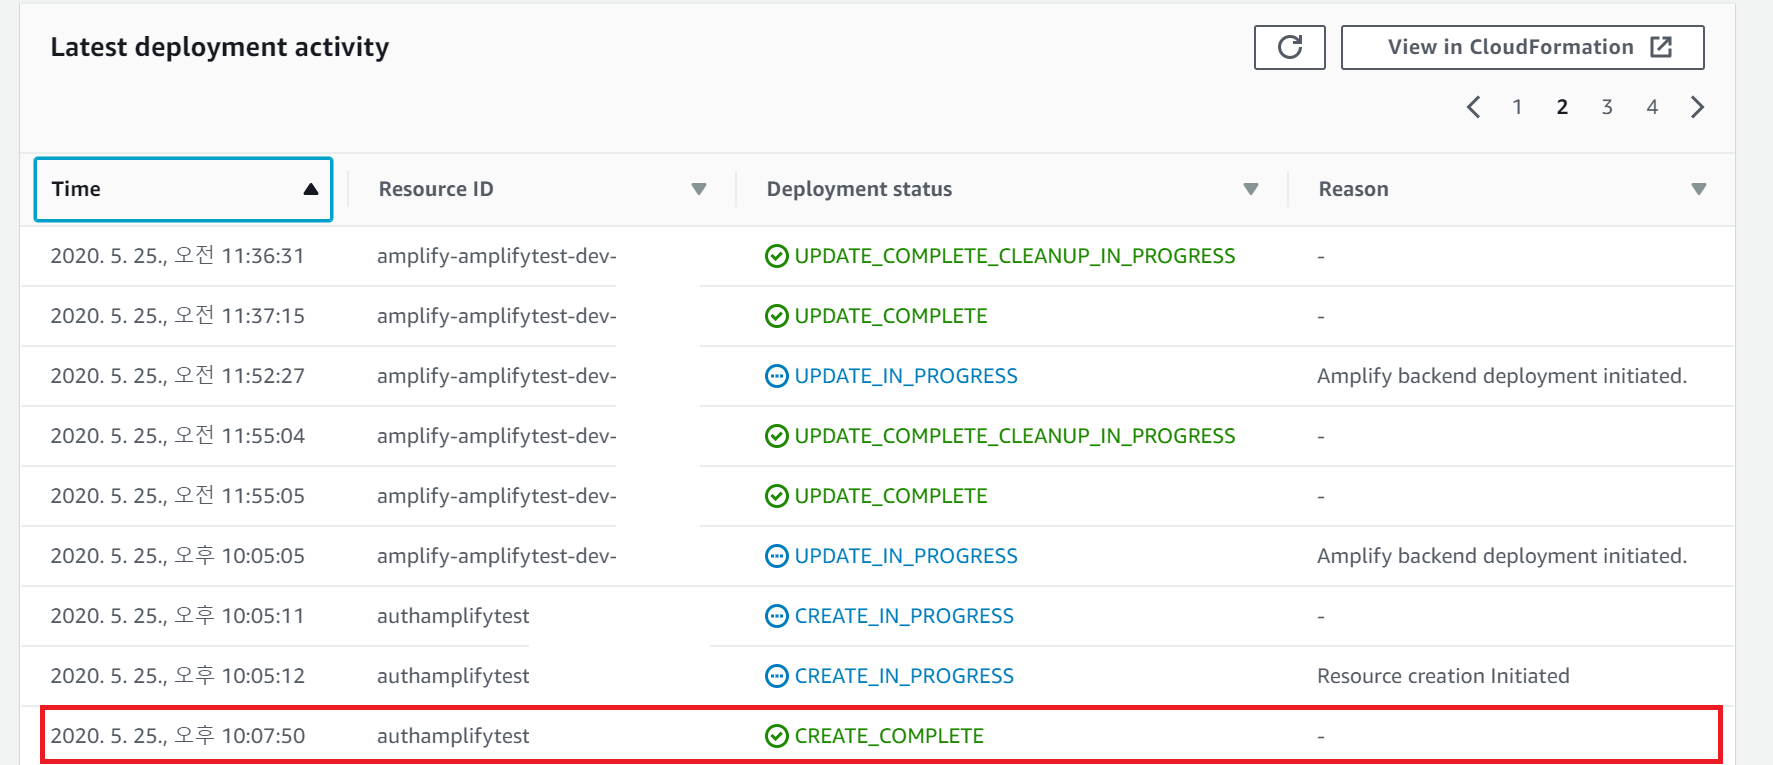1773x765 pixels.
Task: Sort by Resource ID column arrow
Action: (x=699, y=189)
